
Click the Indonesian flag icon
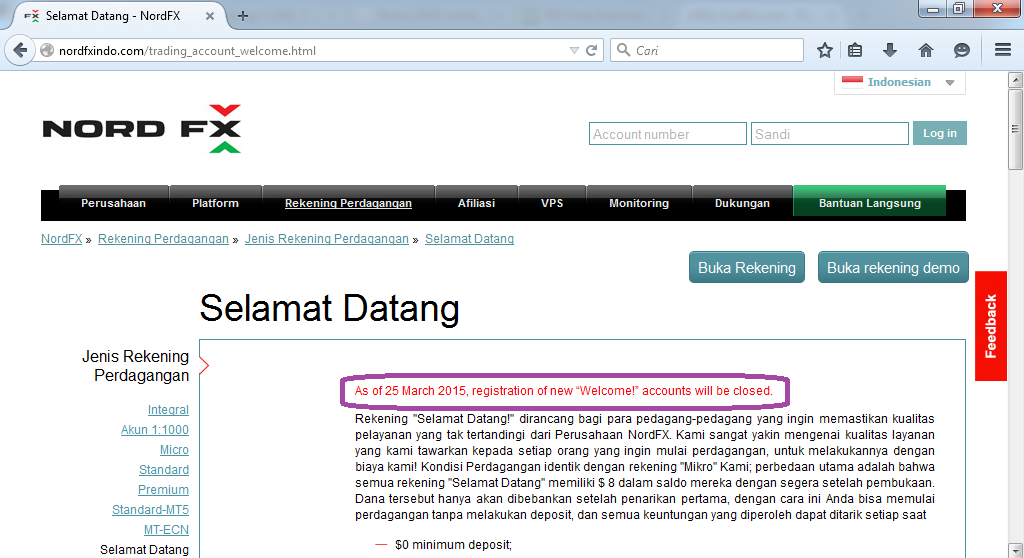point(852,82)
